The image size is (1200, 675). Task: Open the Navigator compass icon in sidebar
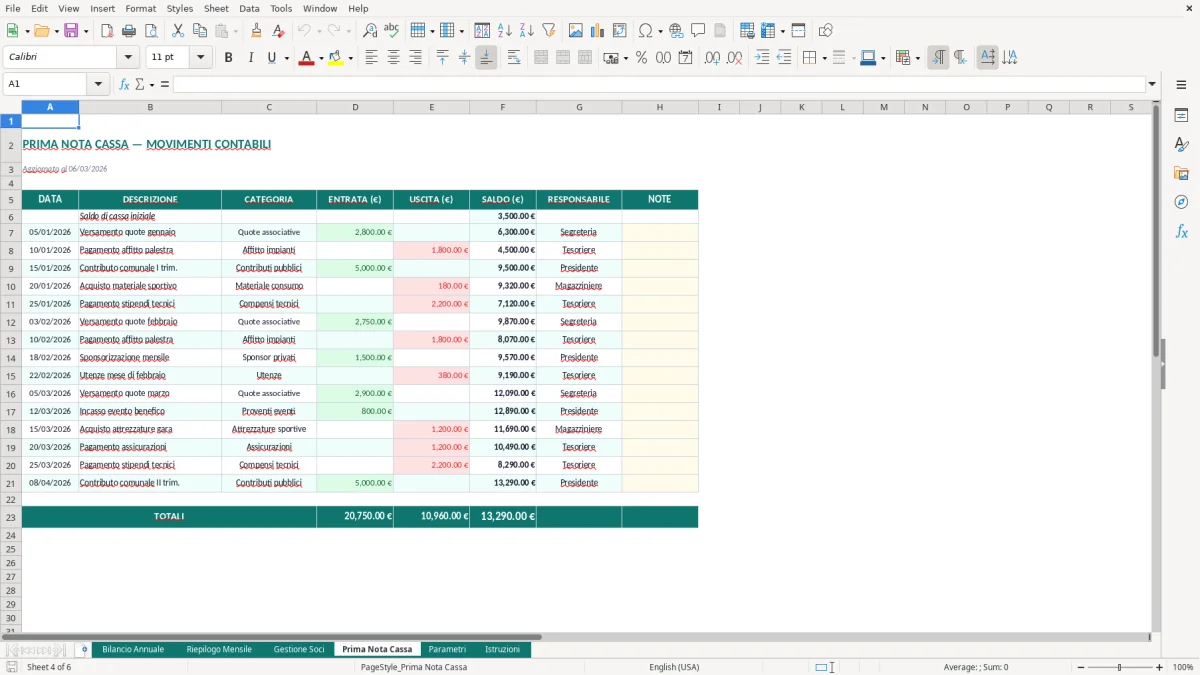coord(1181,202)
